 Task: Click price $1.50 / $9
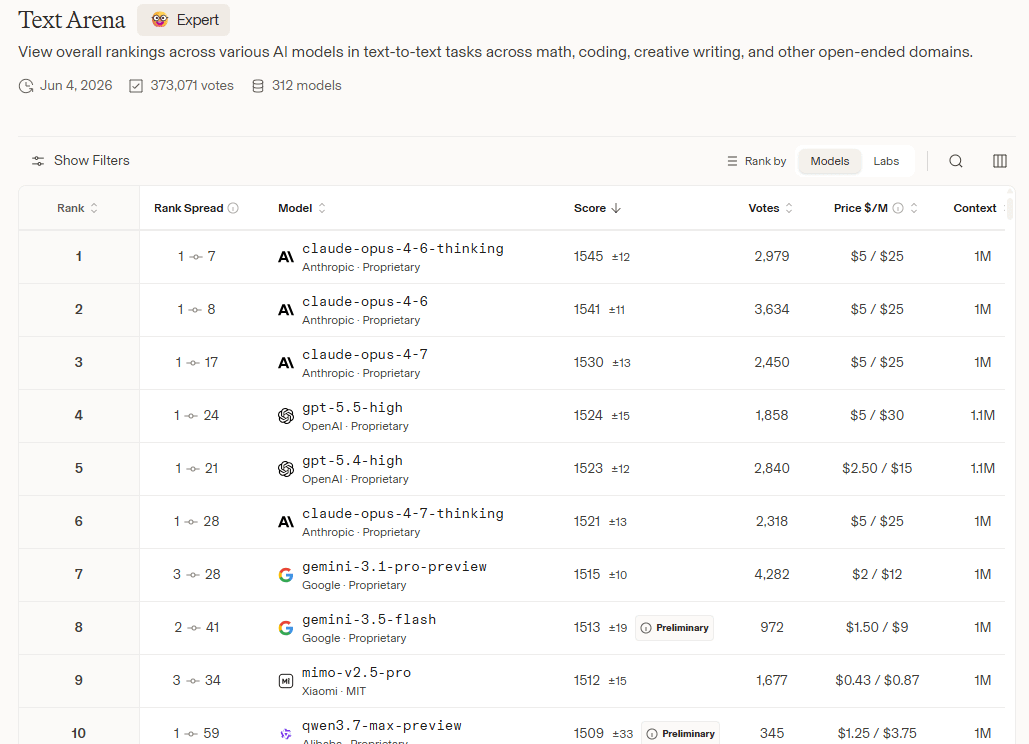pos(877,627)
